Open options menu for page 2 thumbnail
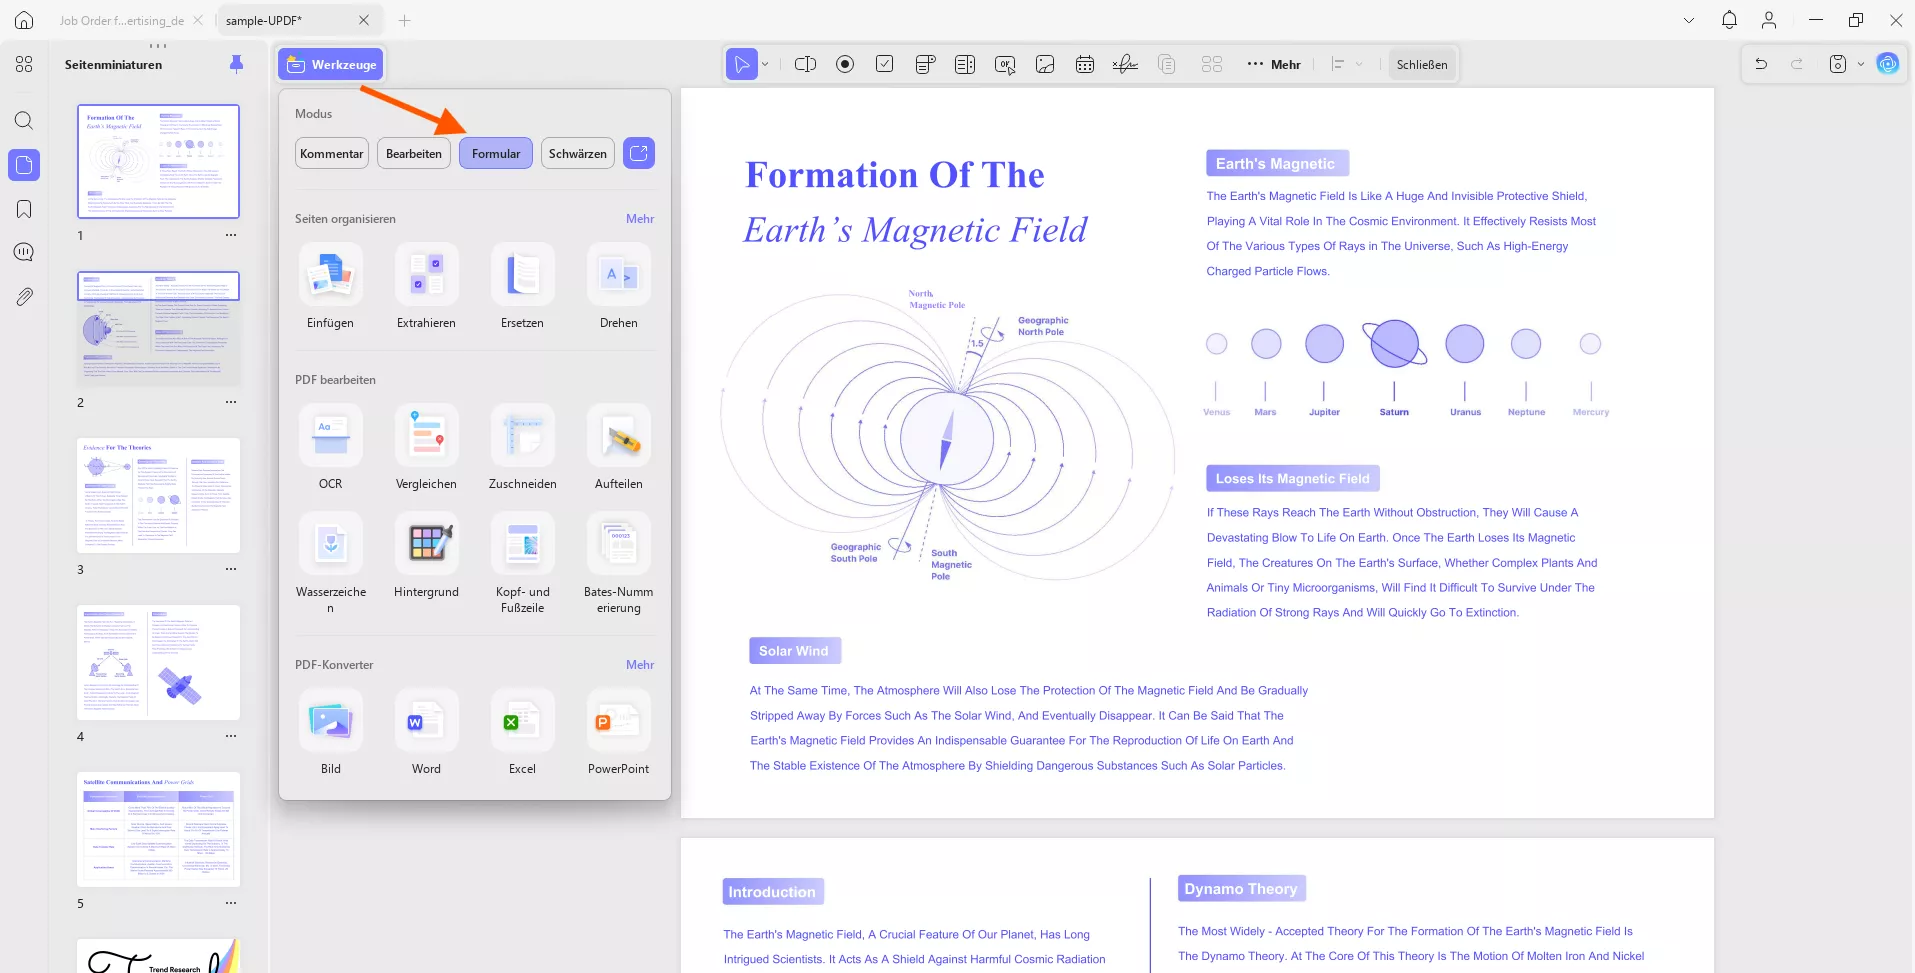This screenshot has width=1915, height=973. pyautogui.click(x=231, y=402)
